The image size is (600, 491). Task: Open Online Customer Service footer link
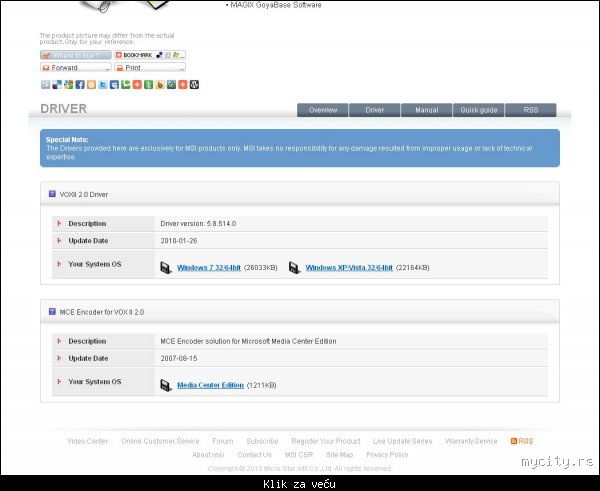[x=160, y=441]
